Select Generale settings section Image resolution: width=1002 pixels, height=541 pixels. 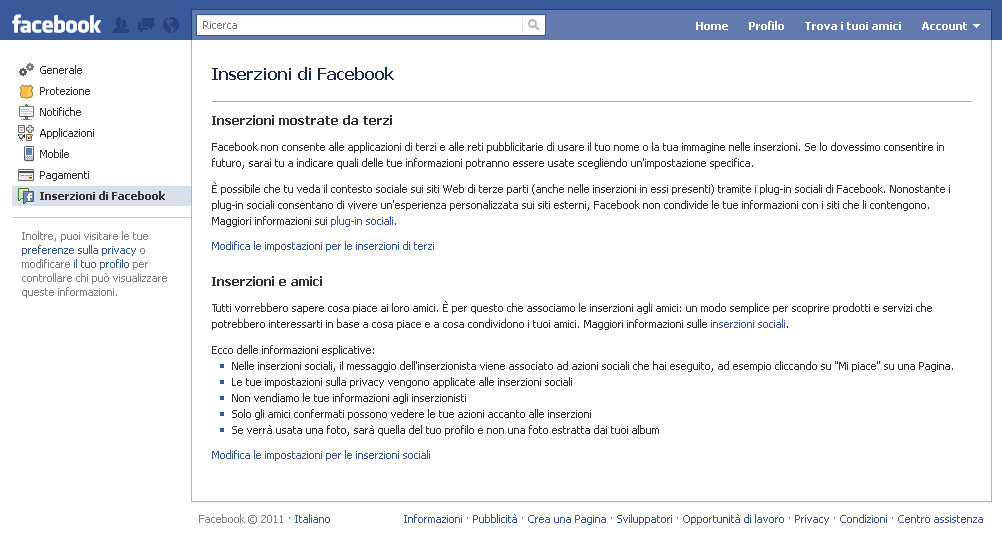pos(61,70)
